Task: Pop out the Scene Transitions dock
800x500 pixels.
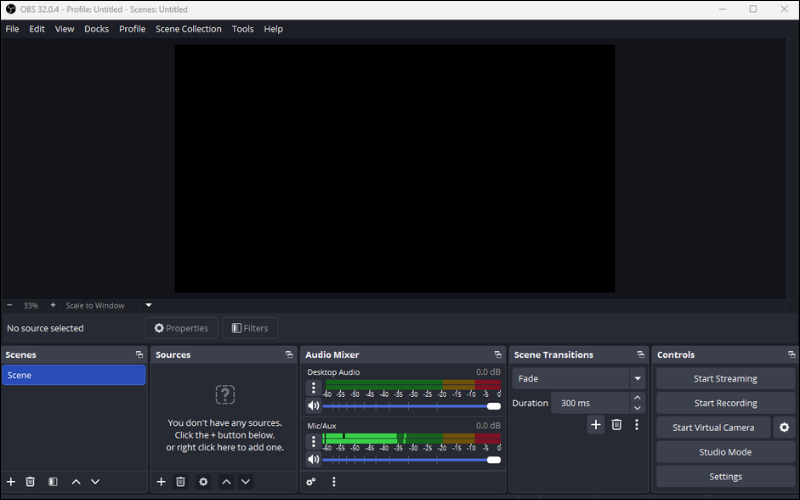Action: (641, 355)
